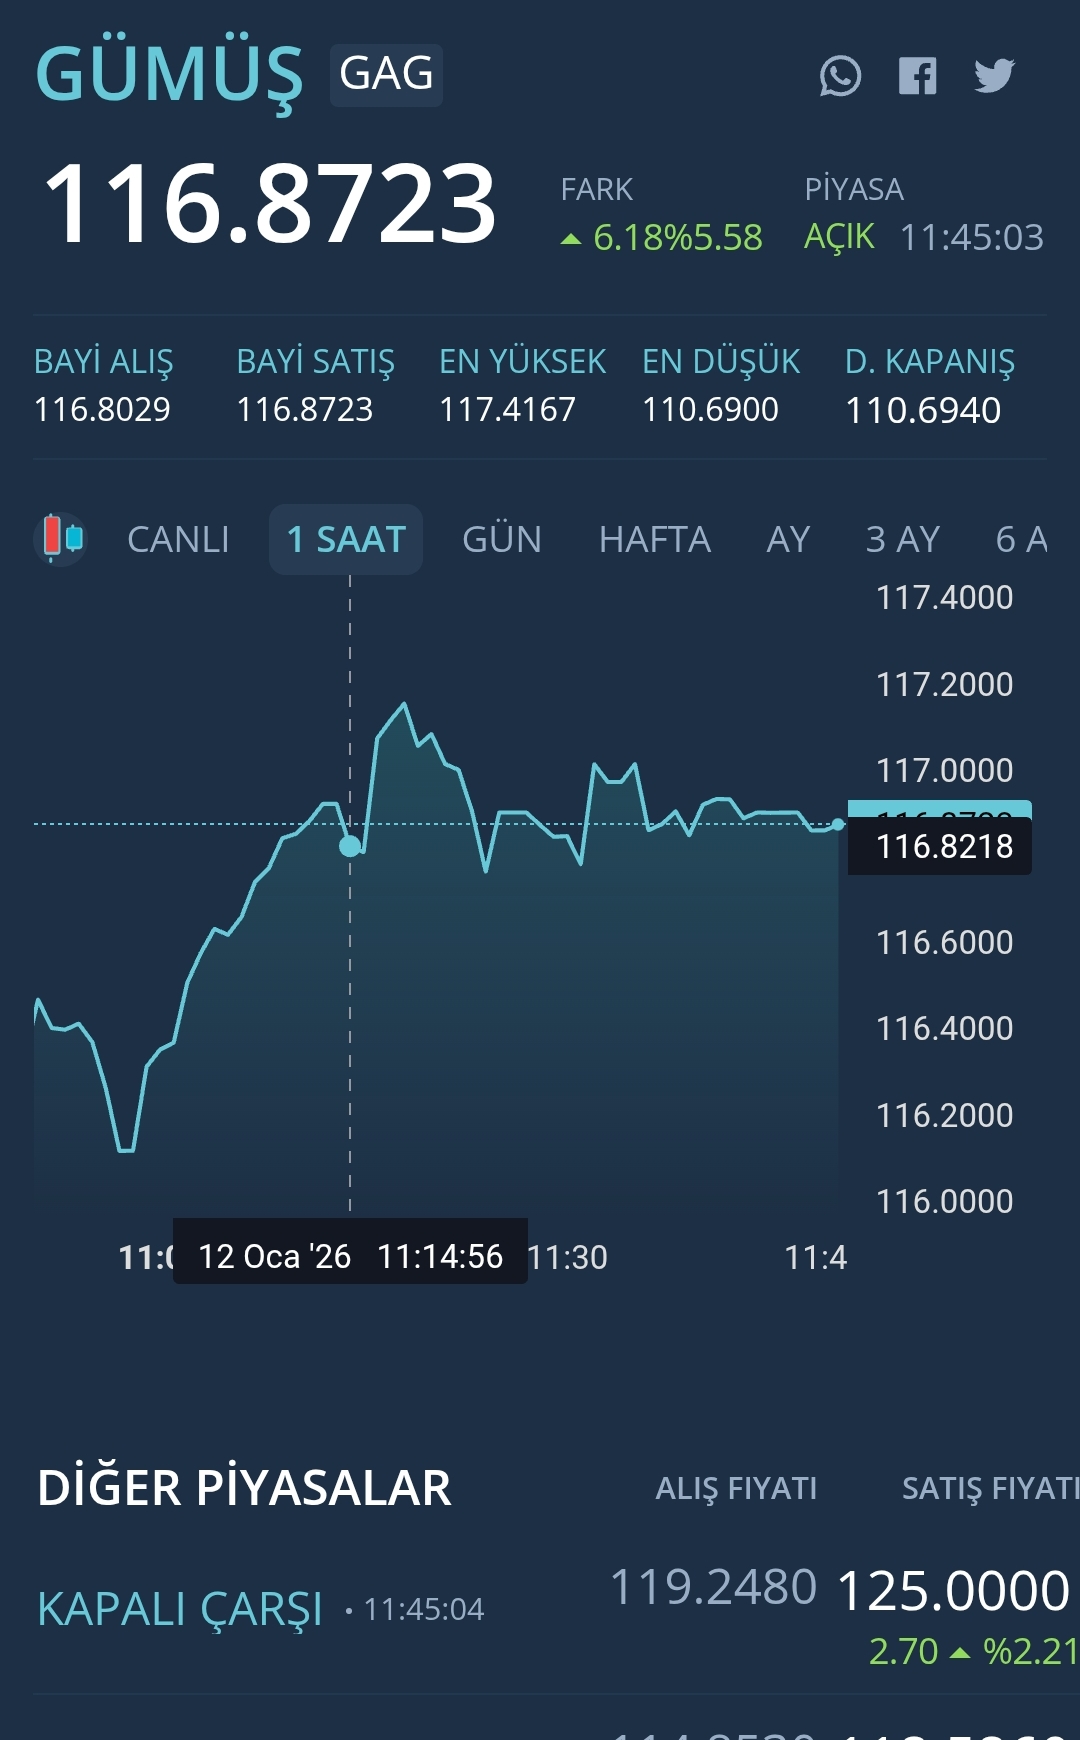Open the KAPALI ÇARŞI market link
Image resolution: width=1080 pixels, height=1740 pixels.
(x=180, y=1609)
